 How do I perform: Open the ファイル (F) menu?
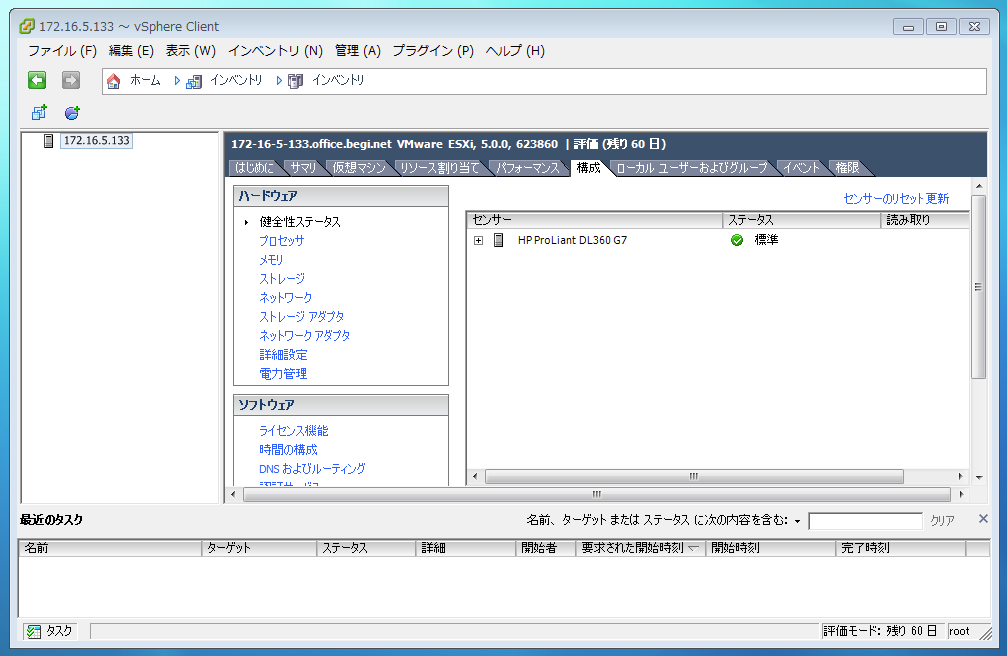(x=62, y=51)
